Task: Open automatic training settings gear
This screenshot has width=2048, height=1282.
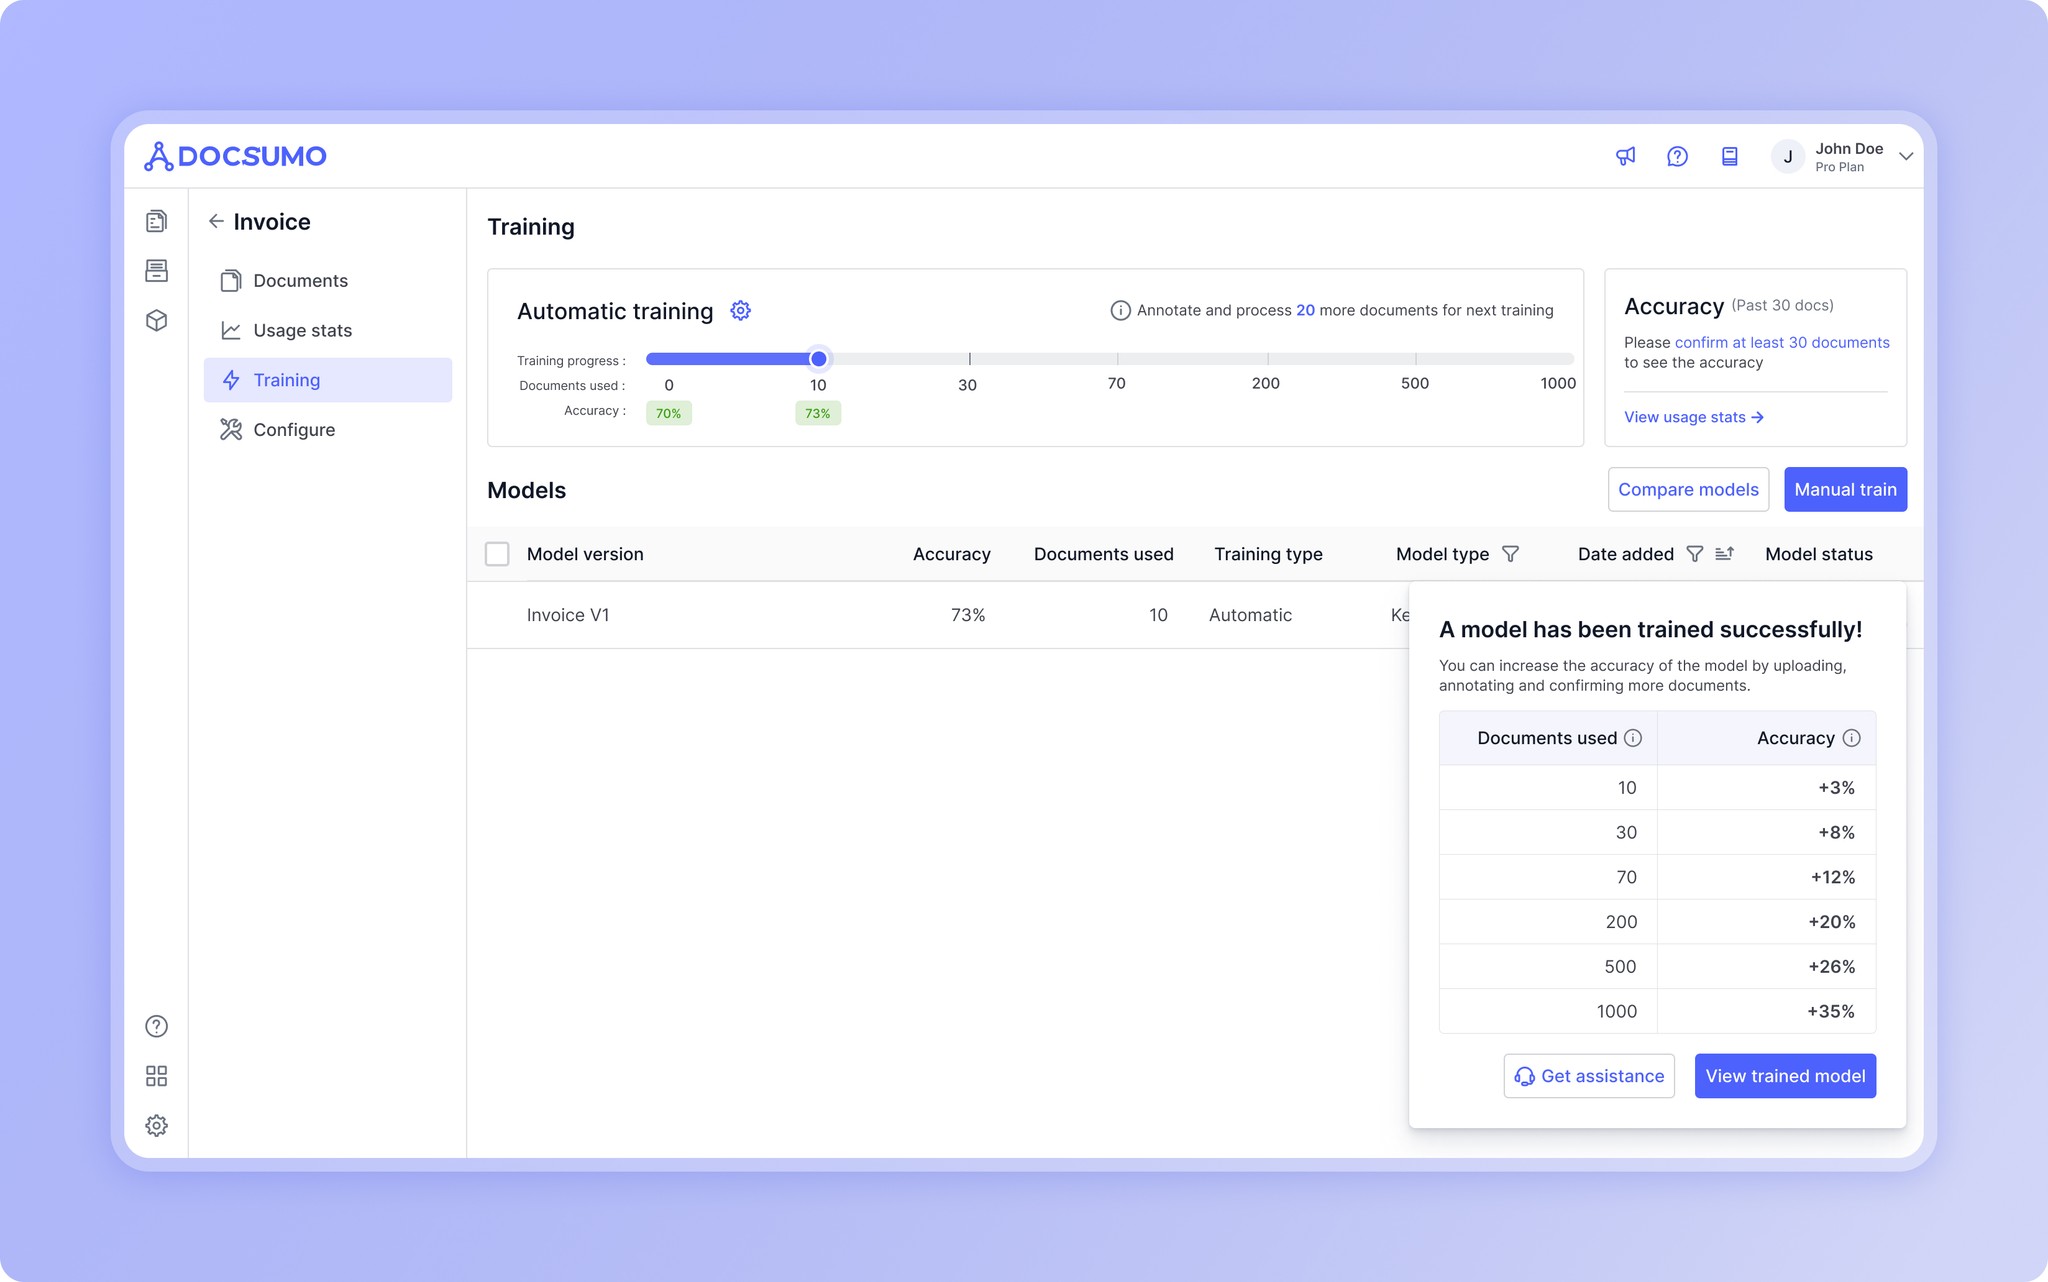Action: 740,311
